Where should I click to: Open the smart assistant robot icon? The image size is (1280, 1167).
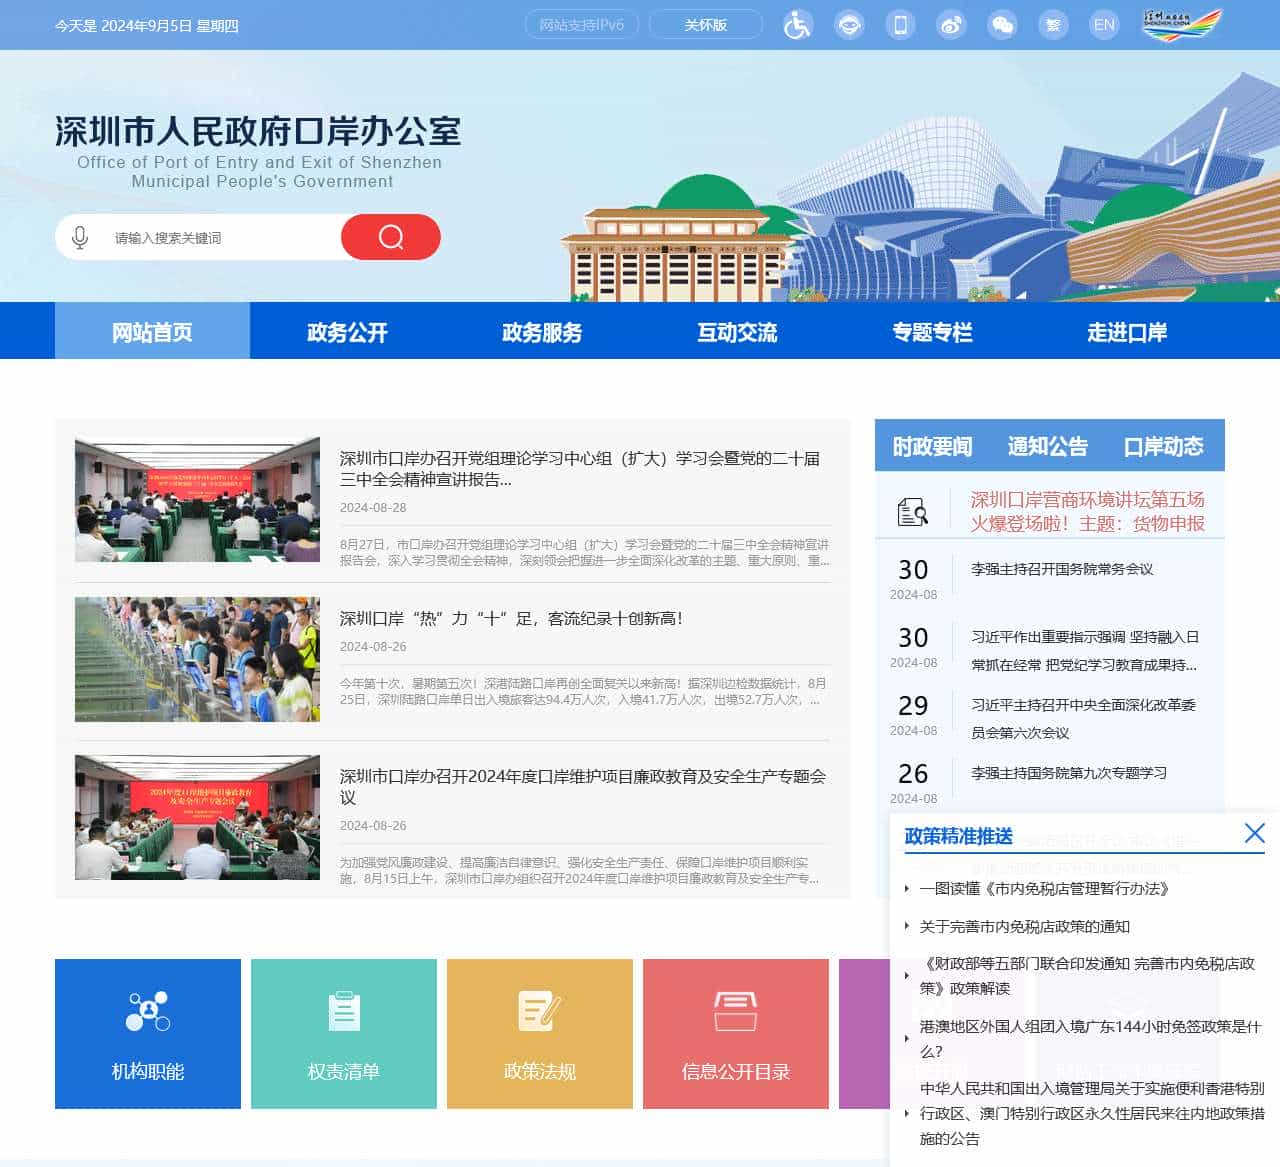849,24
